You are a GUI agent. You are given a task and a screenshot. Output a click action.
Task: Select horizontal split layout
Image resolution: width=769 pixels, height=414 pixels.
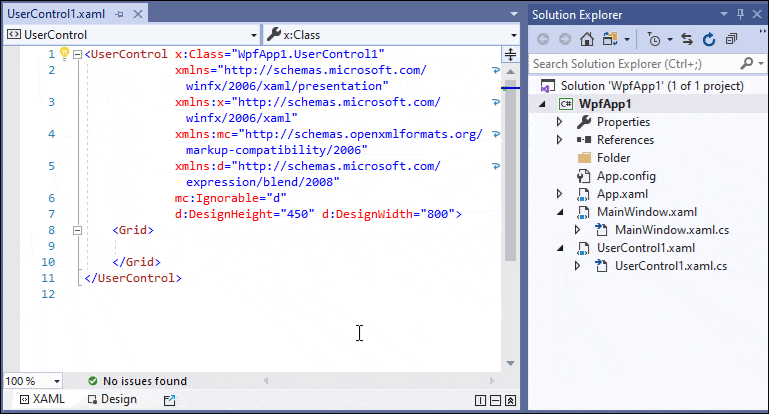click(x=495, y=401)
